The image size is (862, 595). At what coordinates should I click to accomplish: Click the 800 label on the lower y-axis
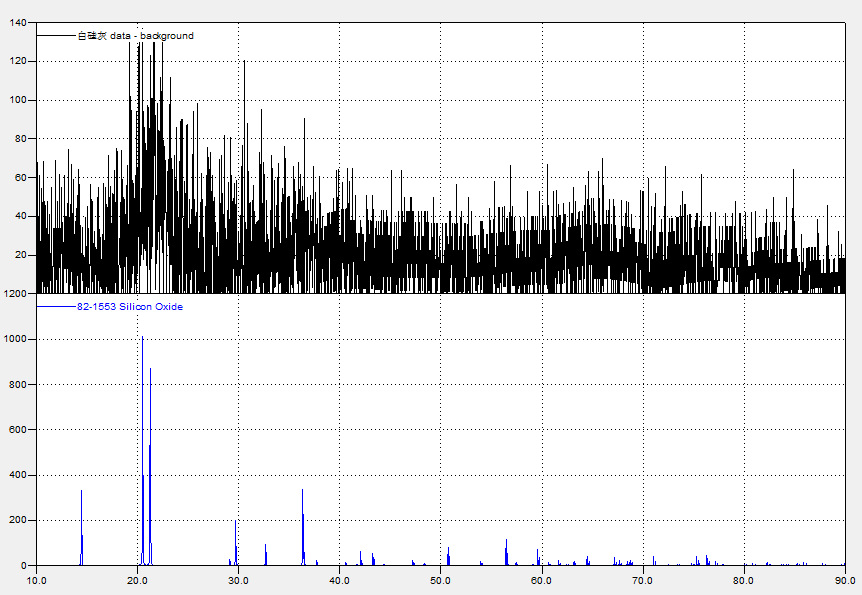[18, 384]
